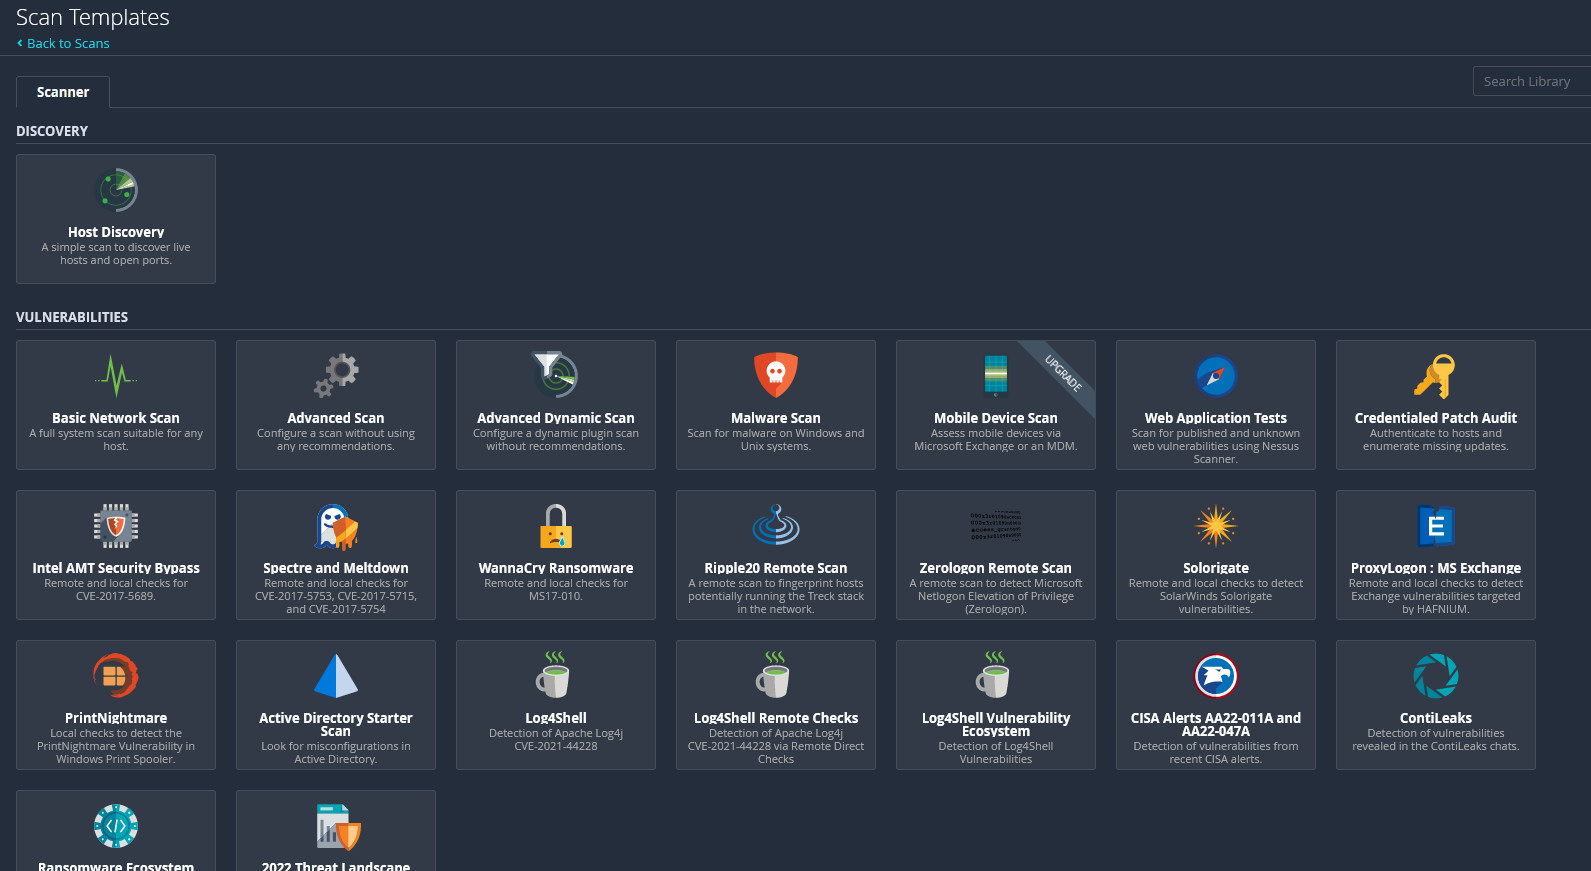This screenshot has width=1591, height=871.
Task: Click the 'MS17-010.' description text
Action: click(556, 596)
